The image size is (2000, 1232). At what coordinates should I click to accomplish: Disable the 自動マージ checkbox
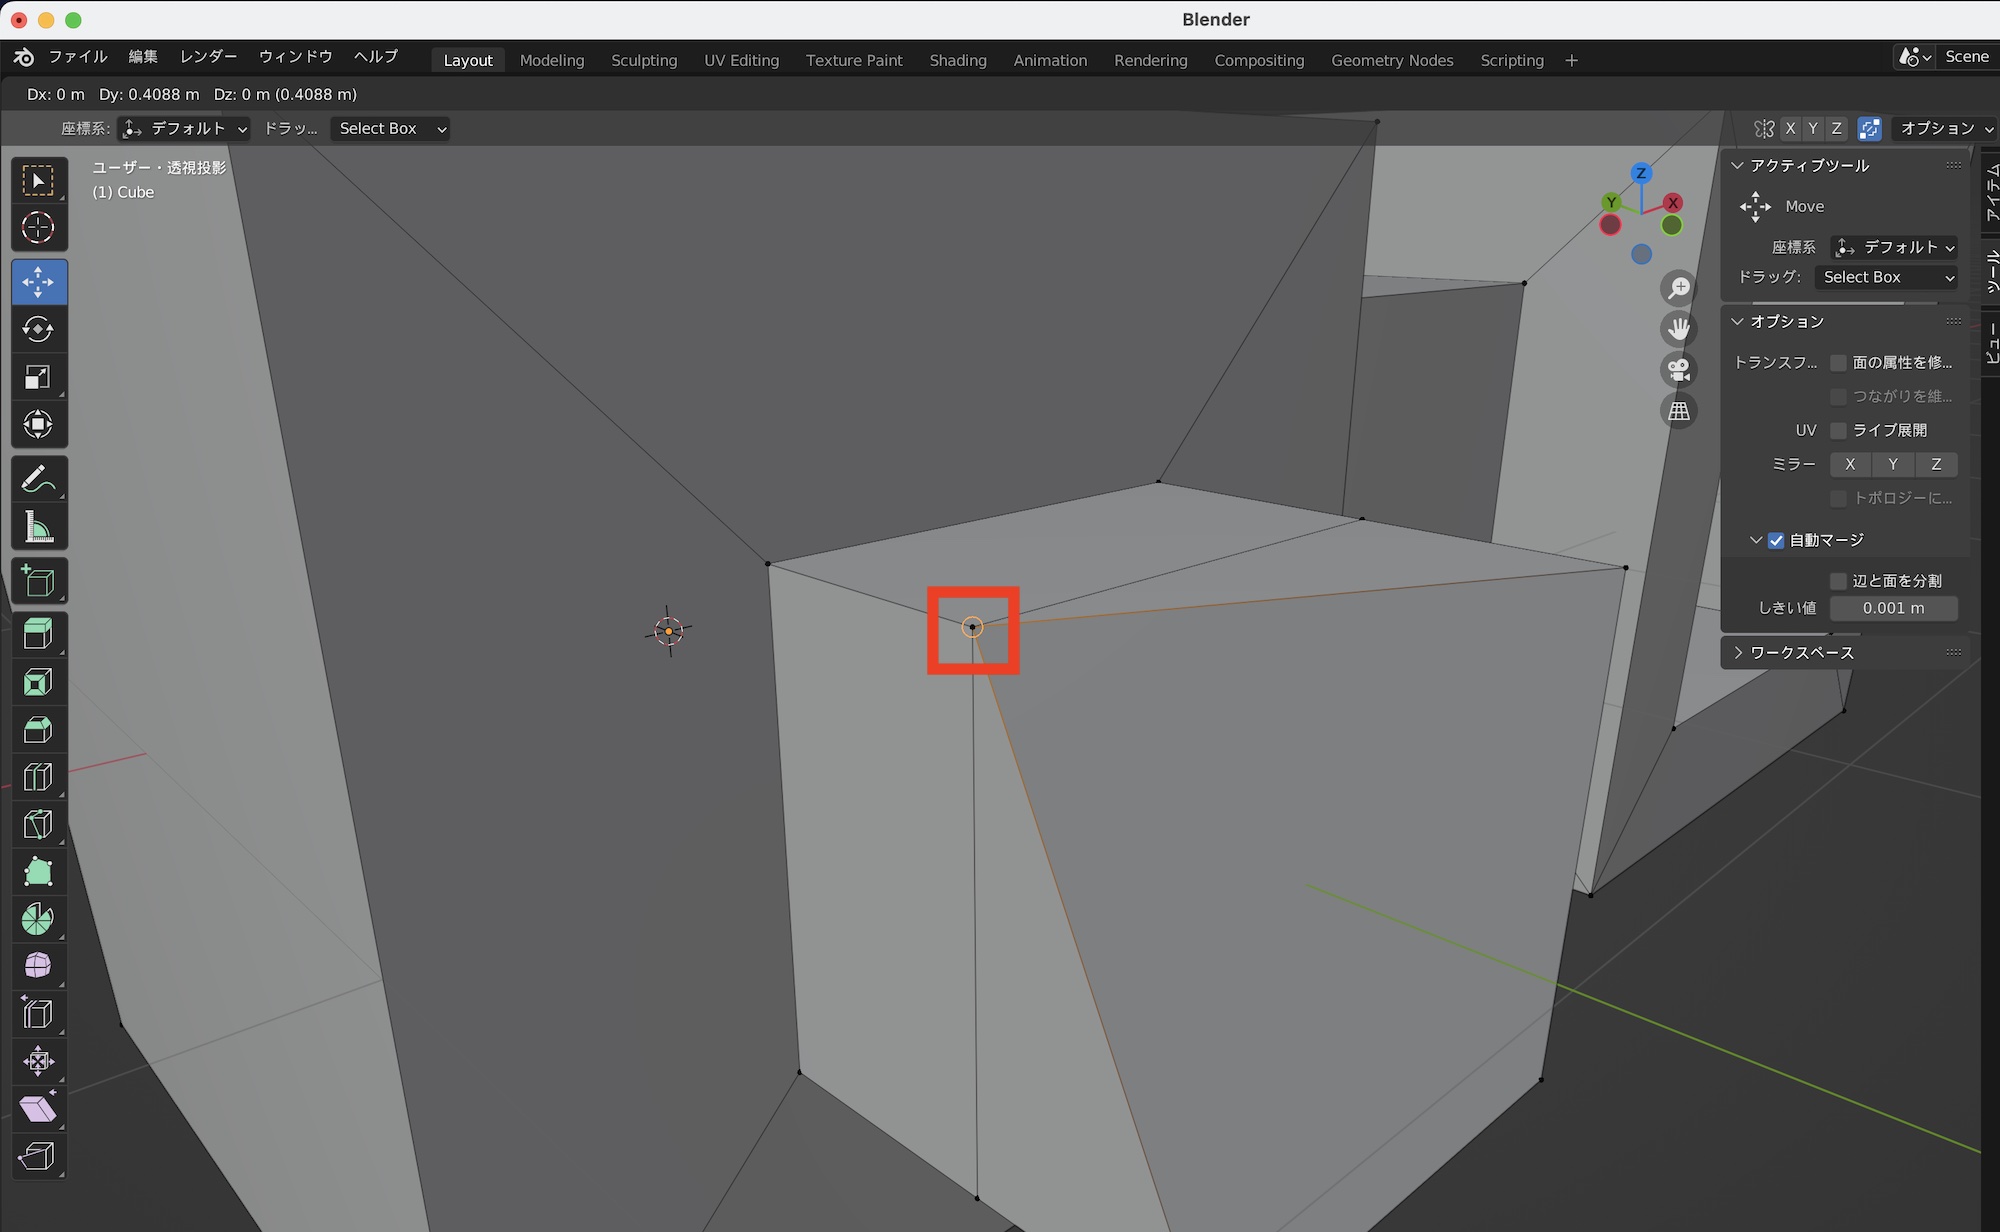coord(1776,541)
